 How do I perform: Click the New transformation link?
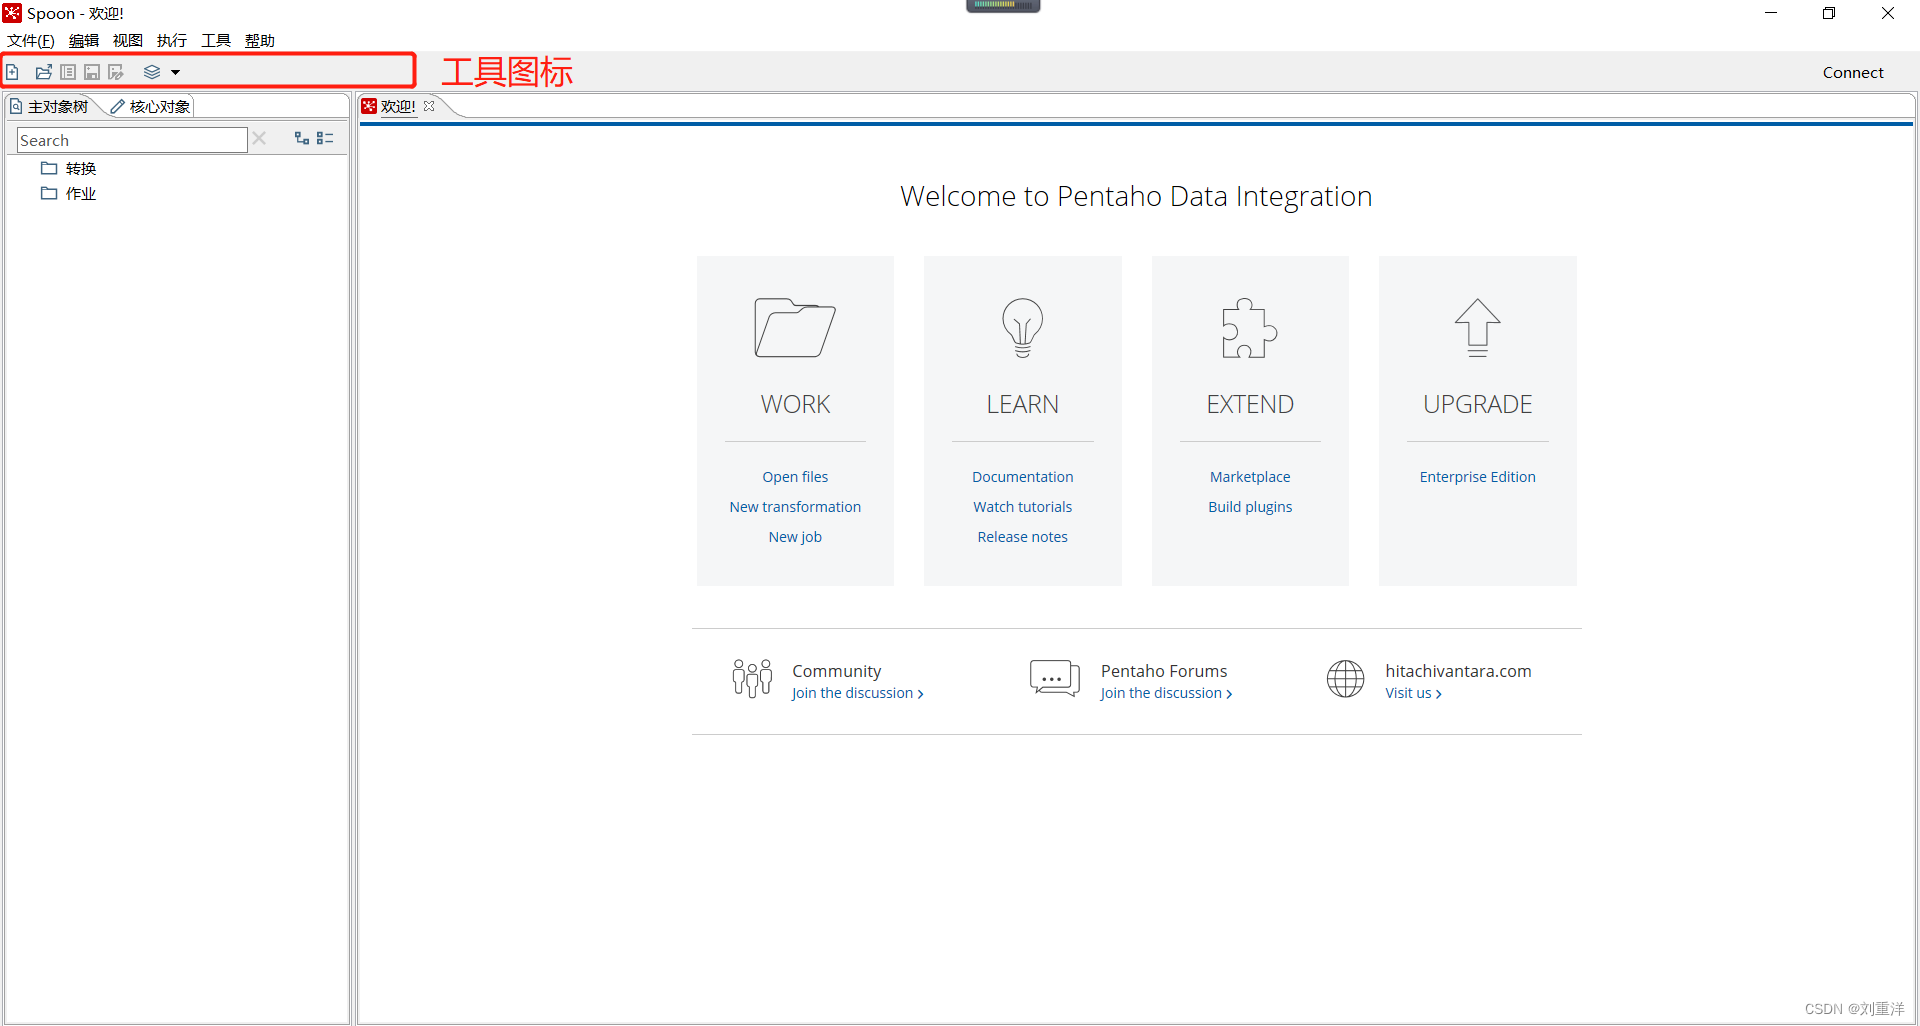[795, 507]
